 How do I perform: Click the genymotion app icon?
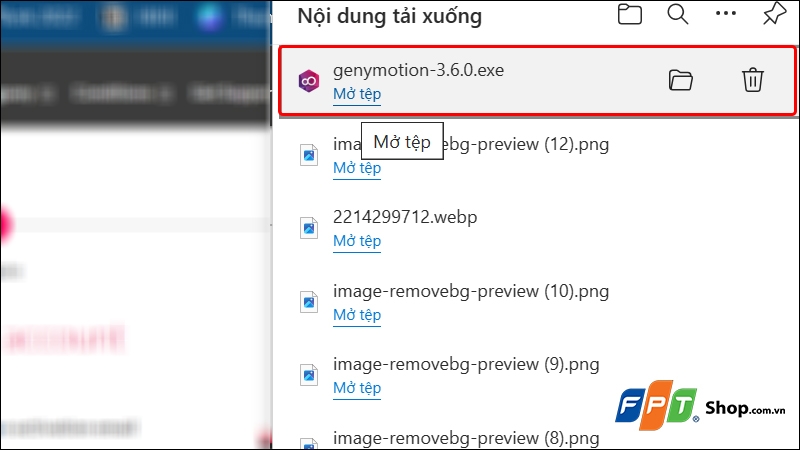pos(309,81)
